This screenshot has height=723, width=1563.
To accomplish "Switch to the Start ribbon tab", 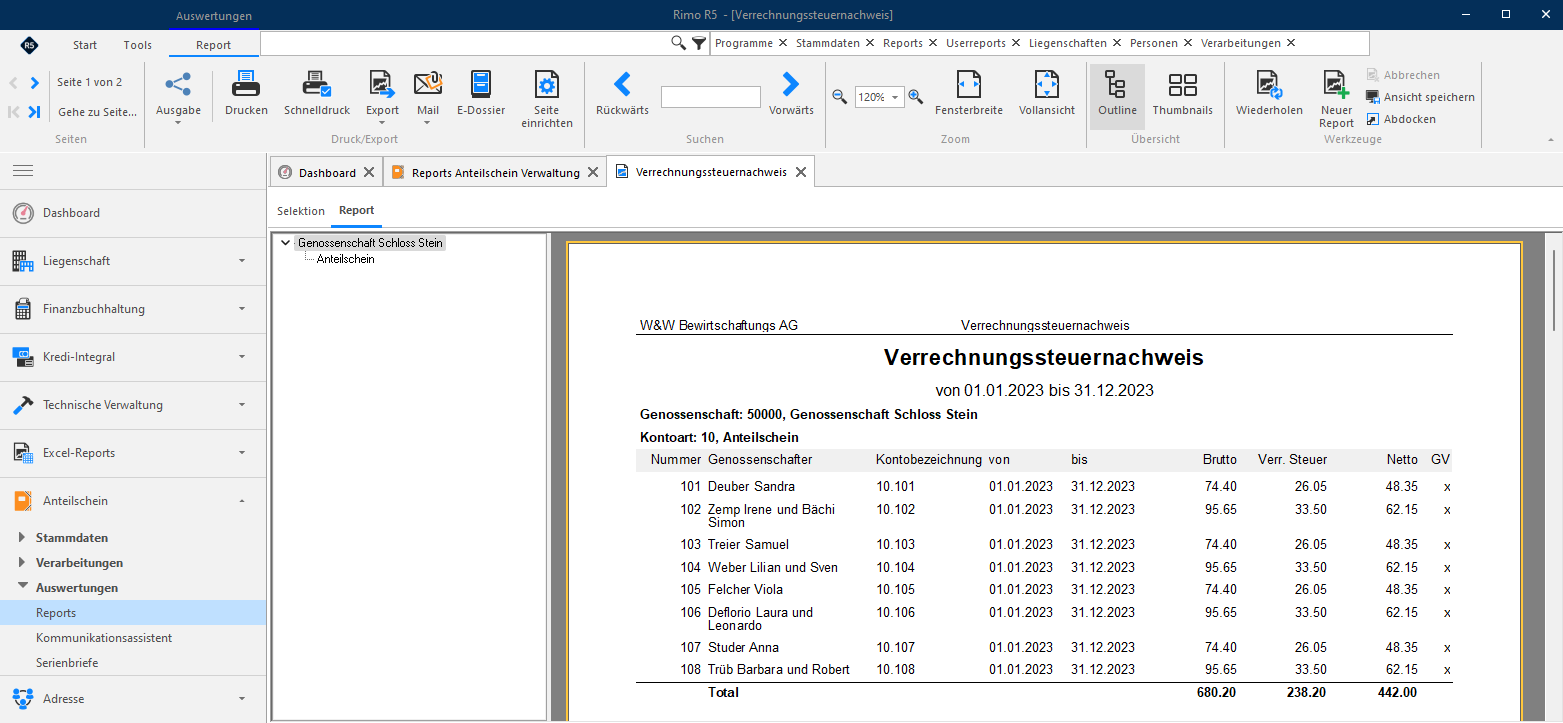I will (85, 45).
